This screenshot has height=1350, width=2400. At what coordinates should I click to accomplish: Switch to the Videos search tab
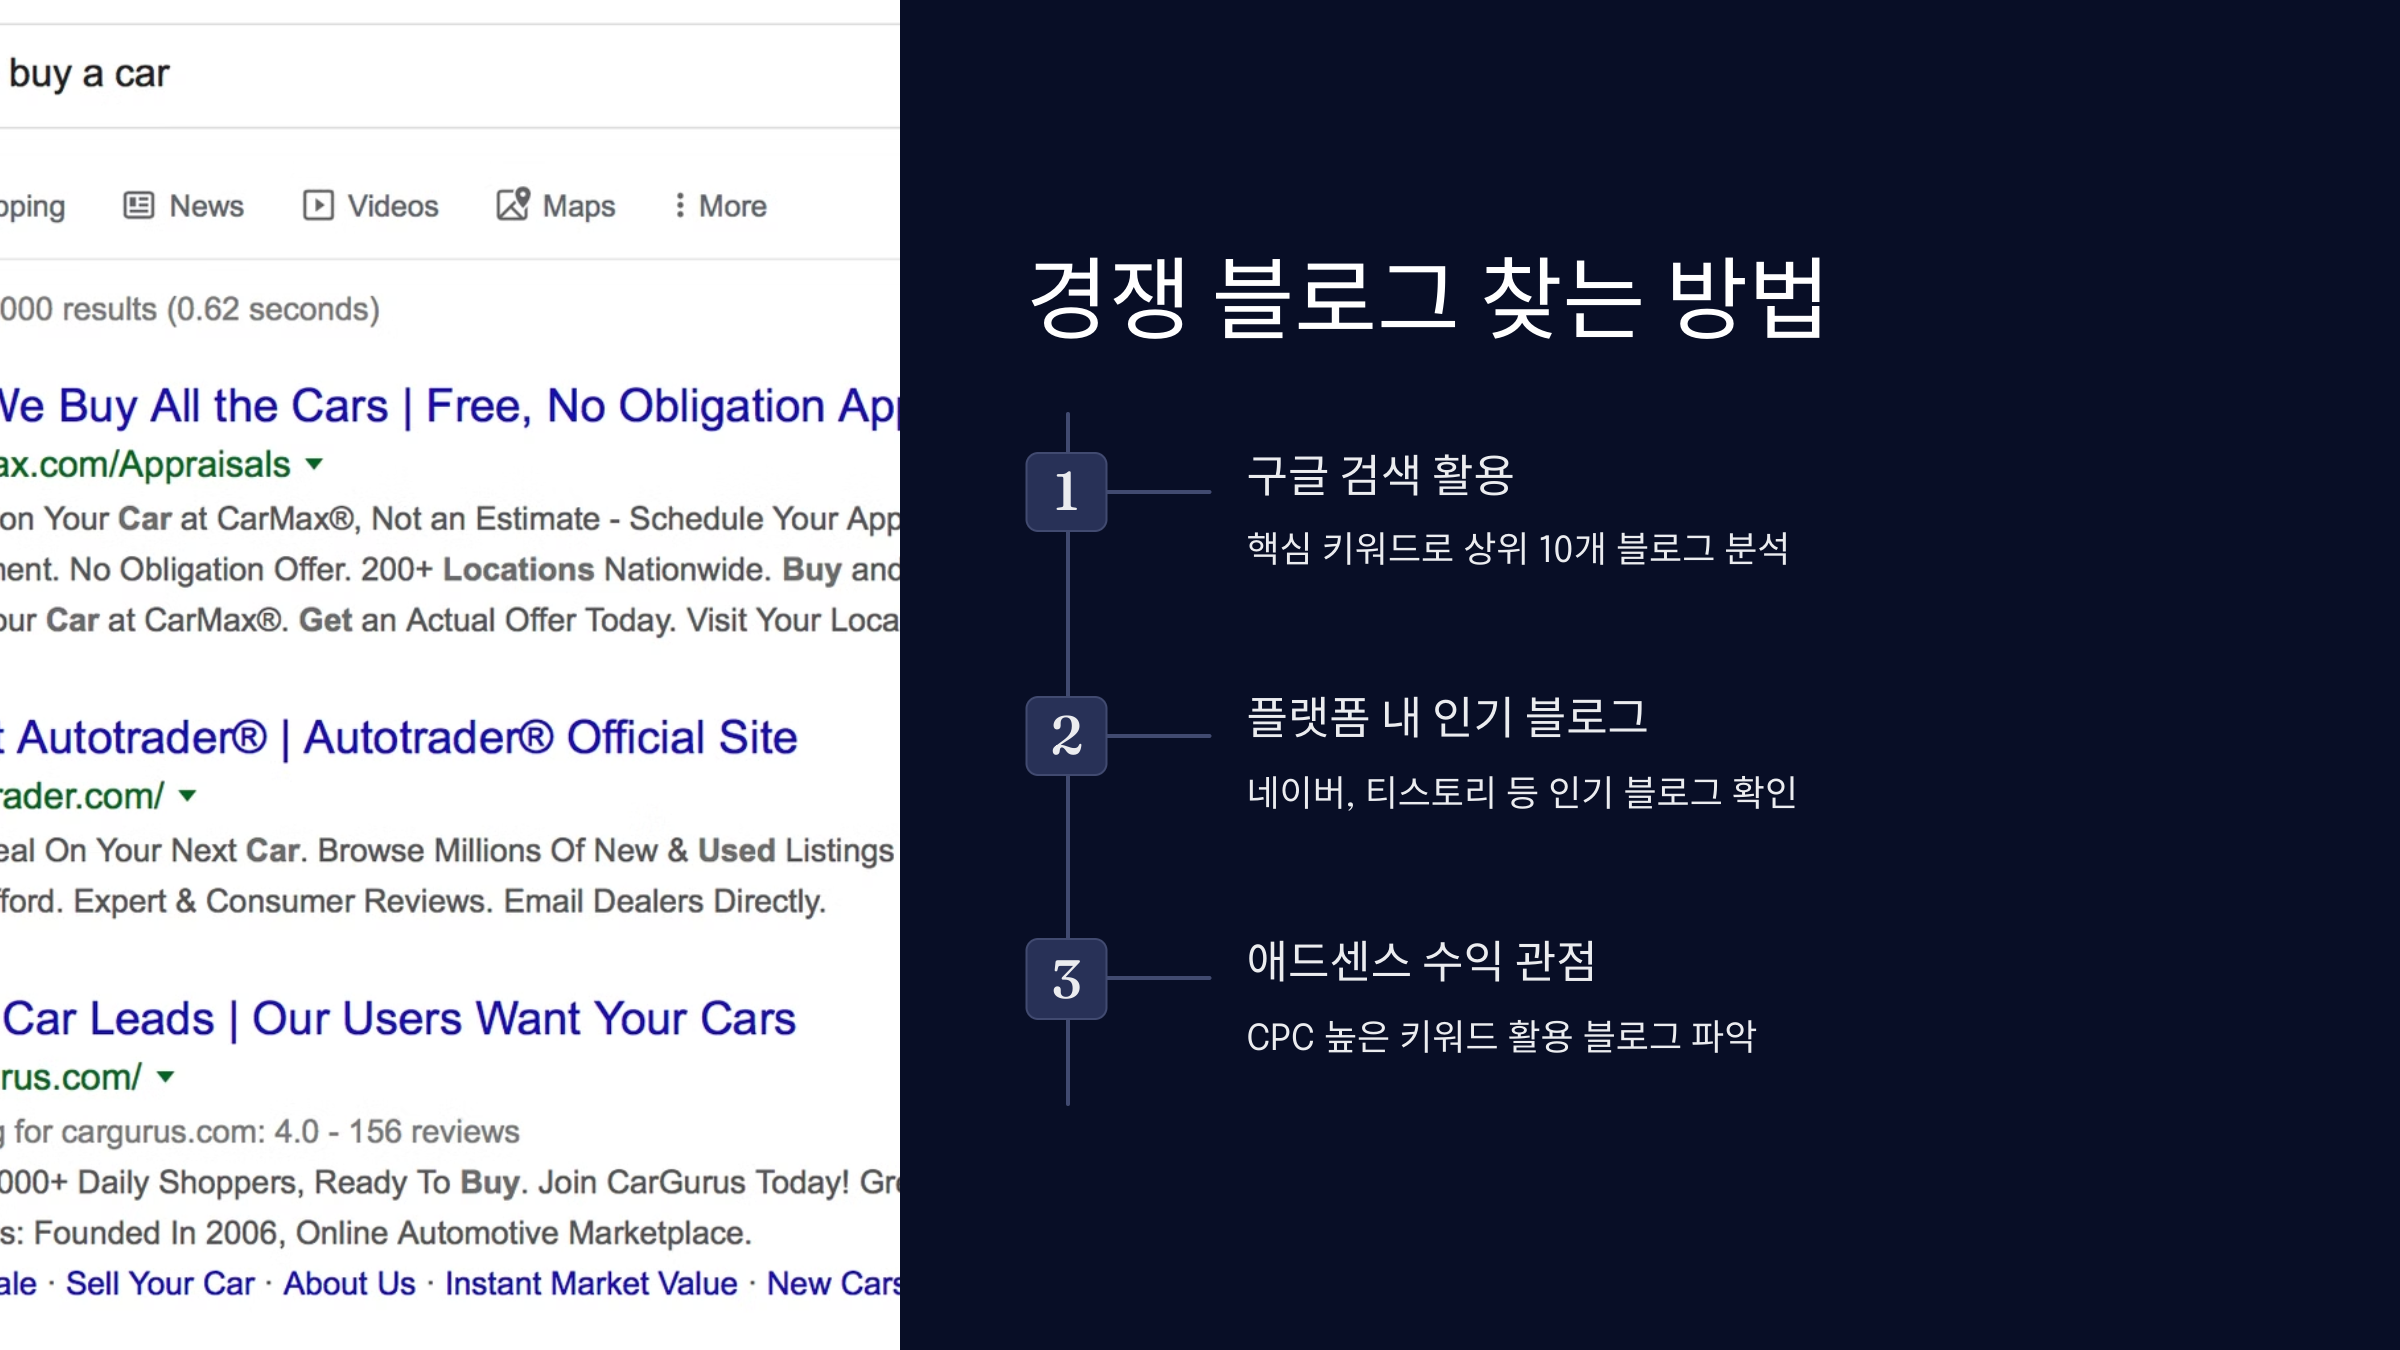tap(392, 206)
